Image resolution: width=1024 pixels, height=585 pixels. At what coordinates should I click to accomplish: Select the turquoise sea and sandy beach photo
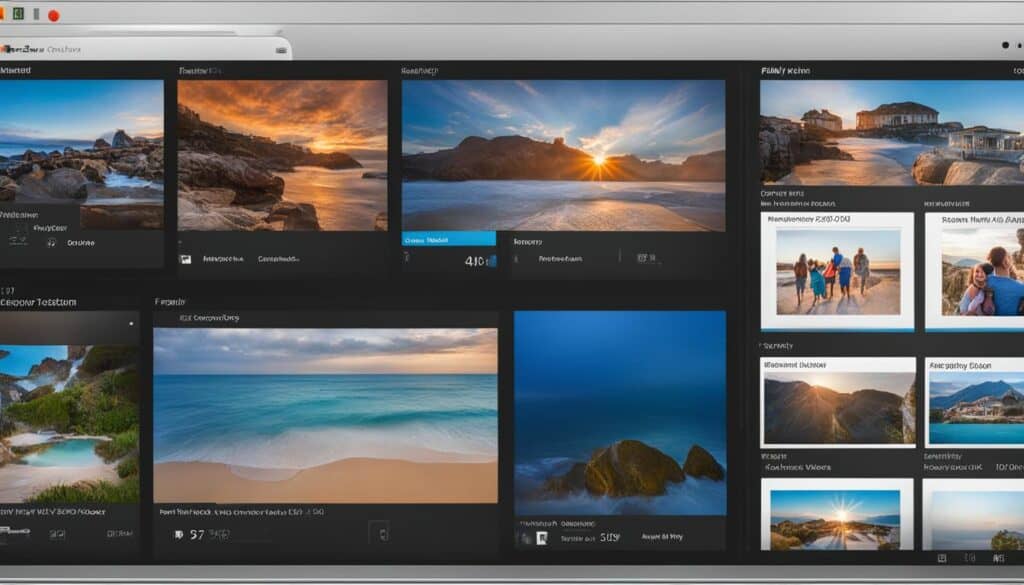pos(325,415)
